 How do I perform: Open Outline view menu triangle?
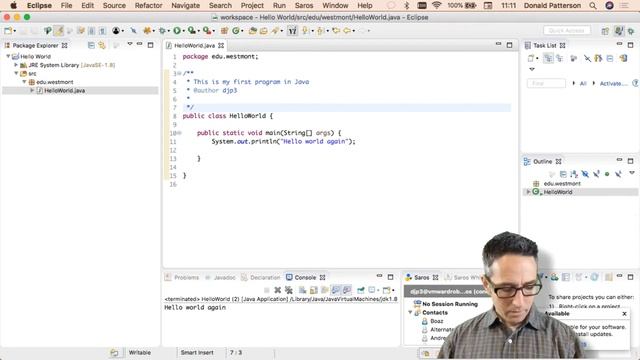click(x=632, y=173)
